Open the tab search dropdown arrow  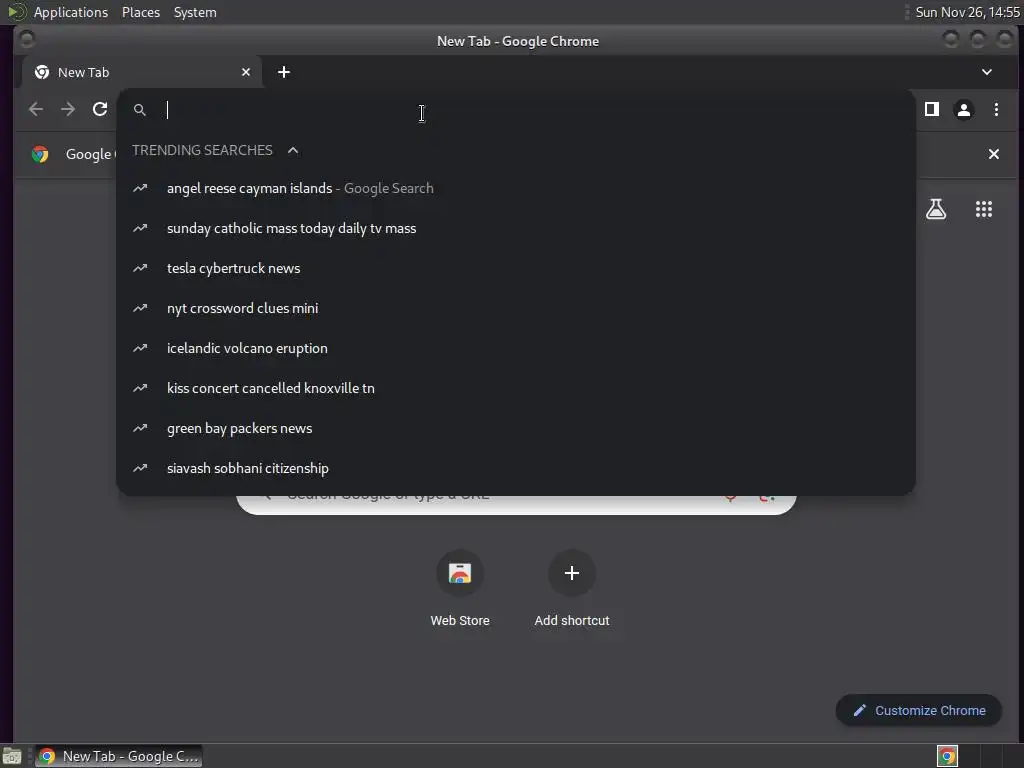coord(987,72)
